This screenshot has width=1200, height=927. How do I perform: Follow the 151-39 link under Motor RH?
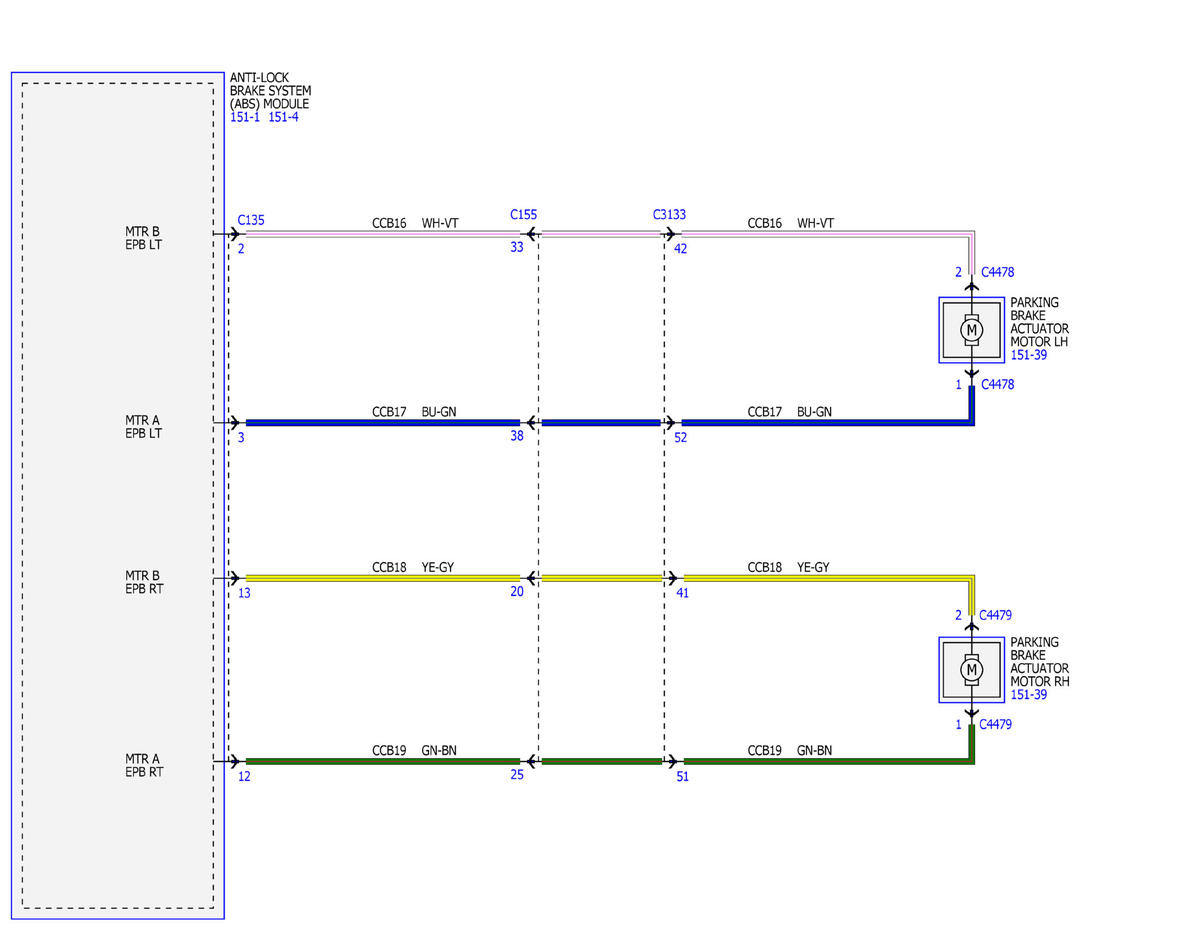pyautogui.click(x=1030, y=695)
